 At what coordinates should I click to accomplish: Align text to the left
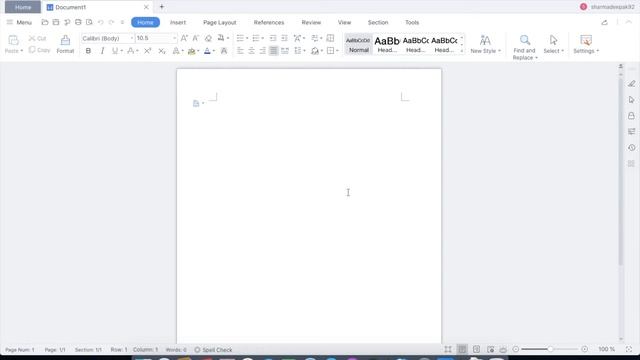coord(240,51)
